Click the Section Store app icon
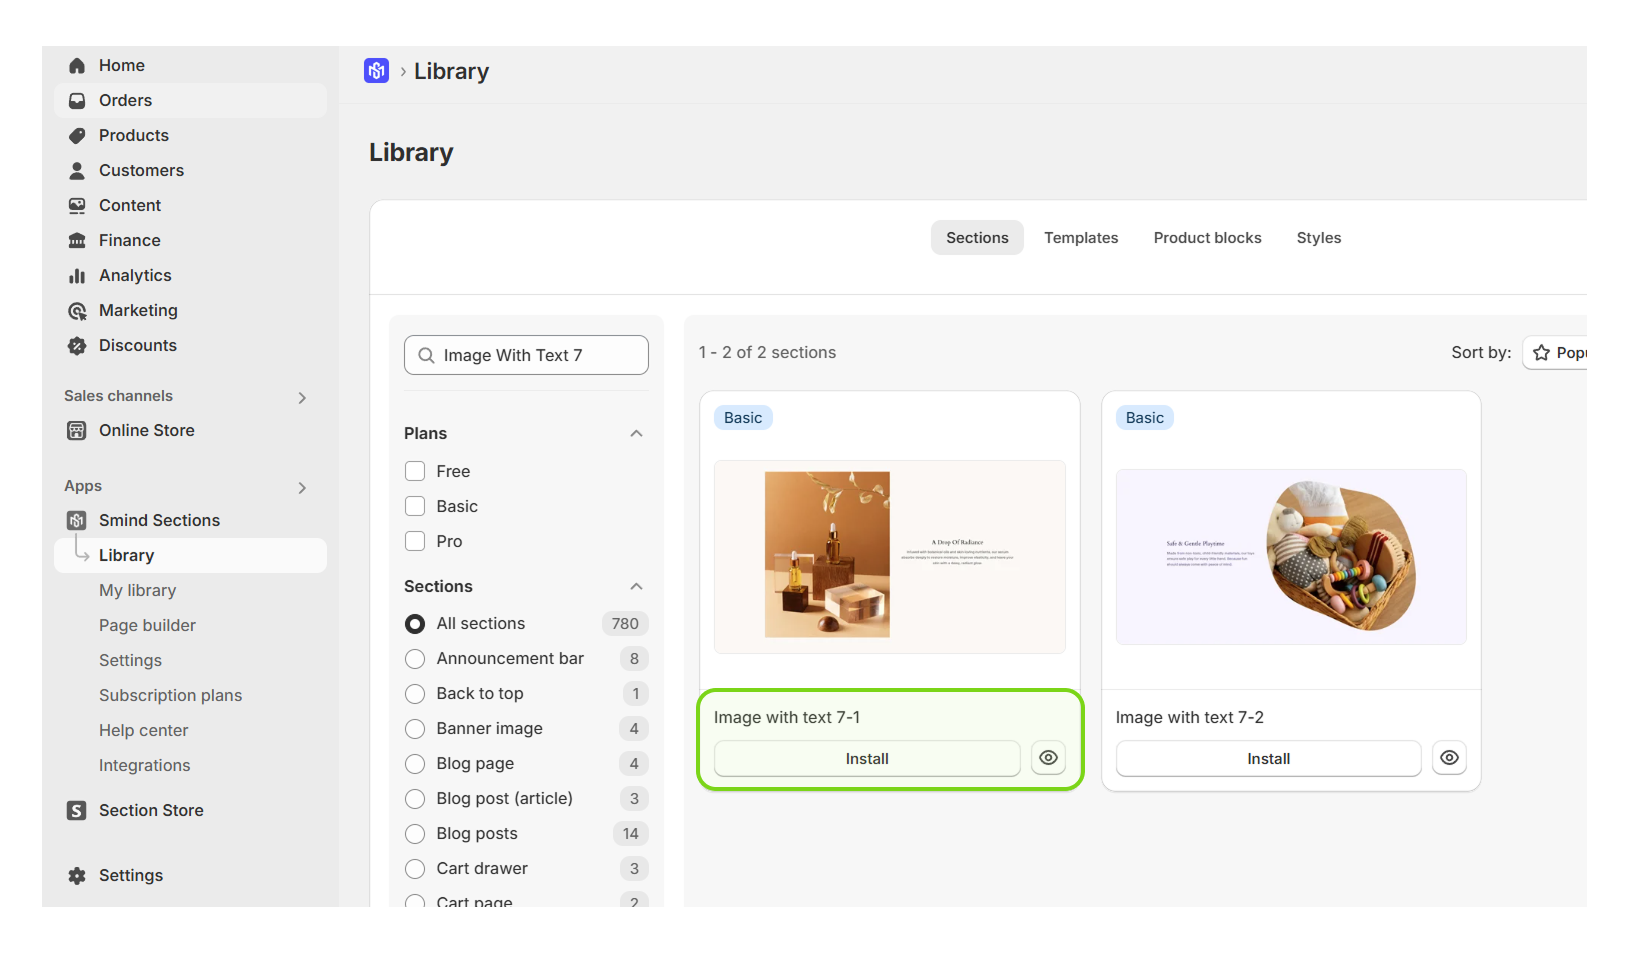1629x953 pixels. pos(77,811)
